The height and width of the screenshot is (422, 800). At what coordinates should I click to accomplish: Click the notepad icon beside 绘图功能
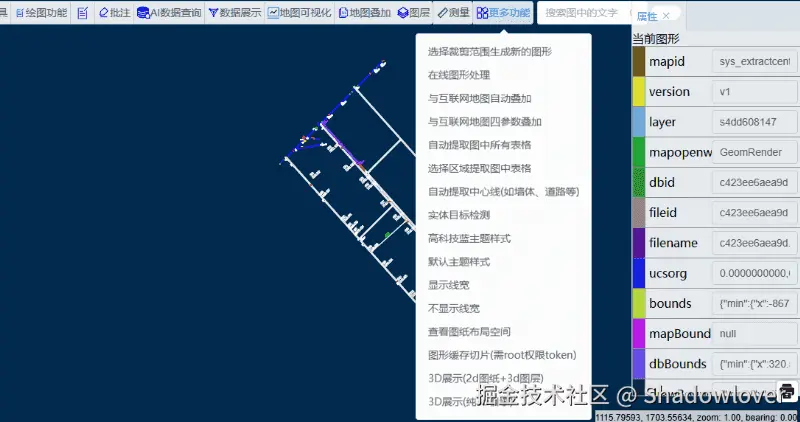click(83, 13)
